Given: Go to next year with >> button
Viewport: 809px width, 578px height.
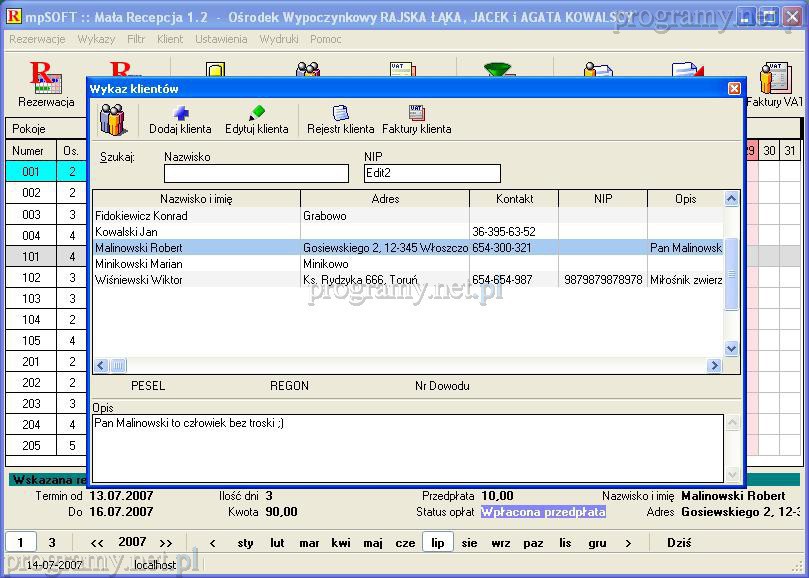Looking at the screenshot, I should point(166,543).
